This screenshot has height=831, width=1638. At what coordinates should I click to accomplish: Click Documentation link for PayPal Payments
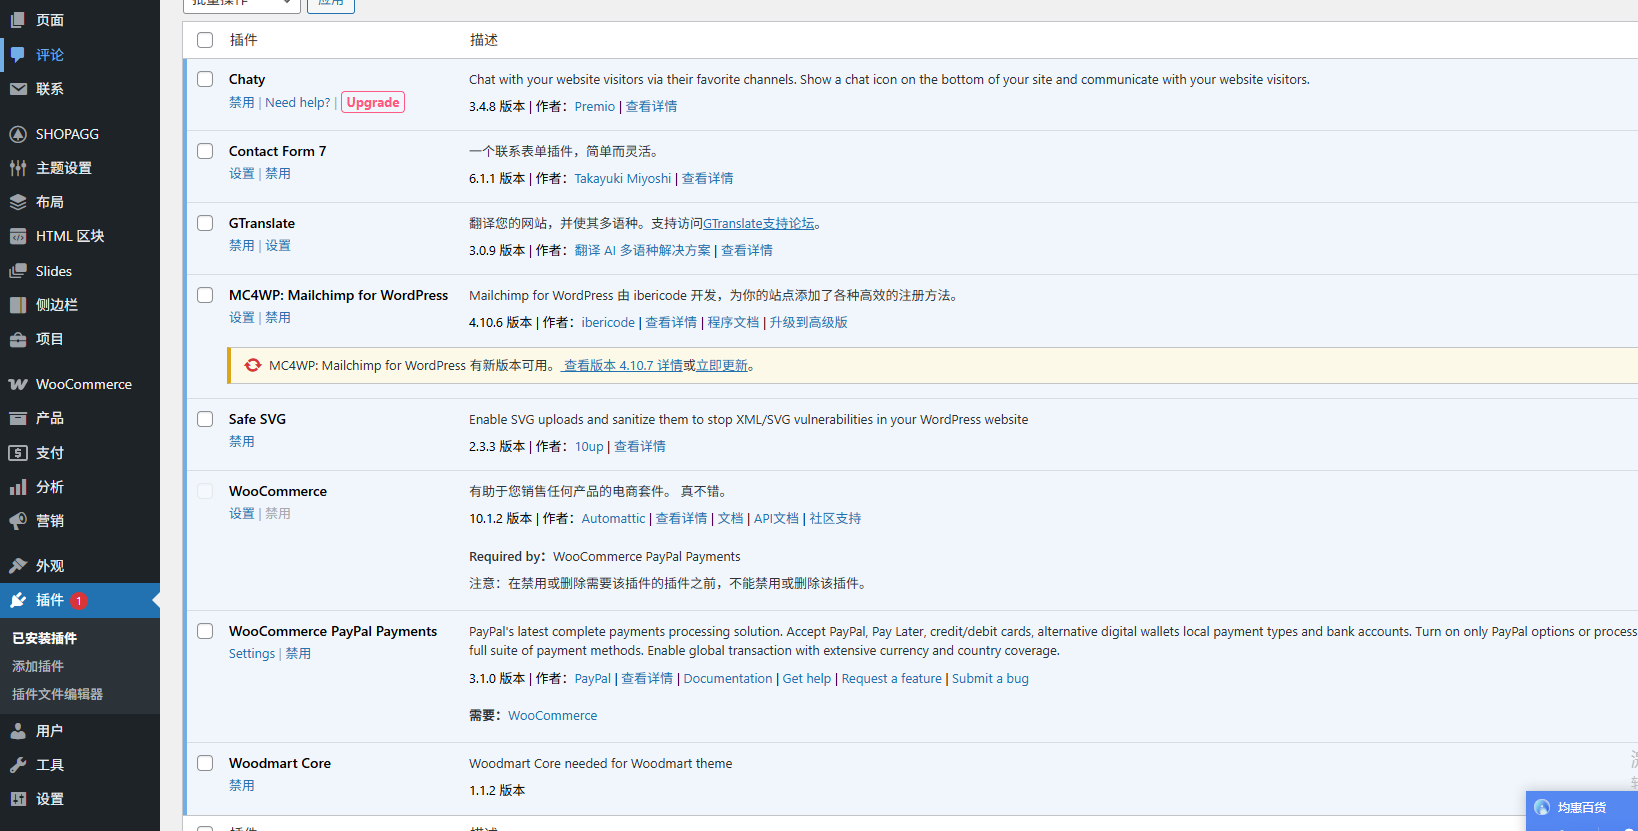pyautogui.click(x=728, y=678)
